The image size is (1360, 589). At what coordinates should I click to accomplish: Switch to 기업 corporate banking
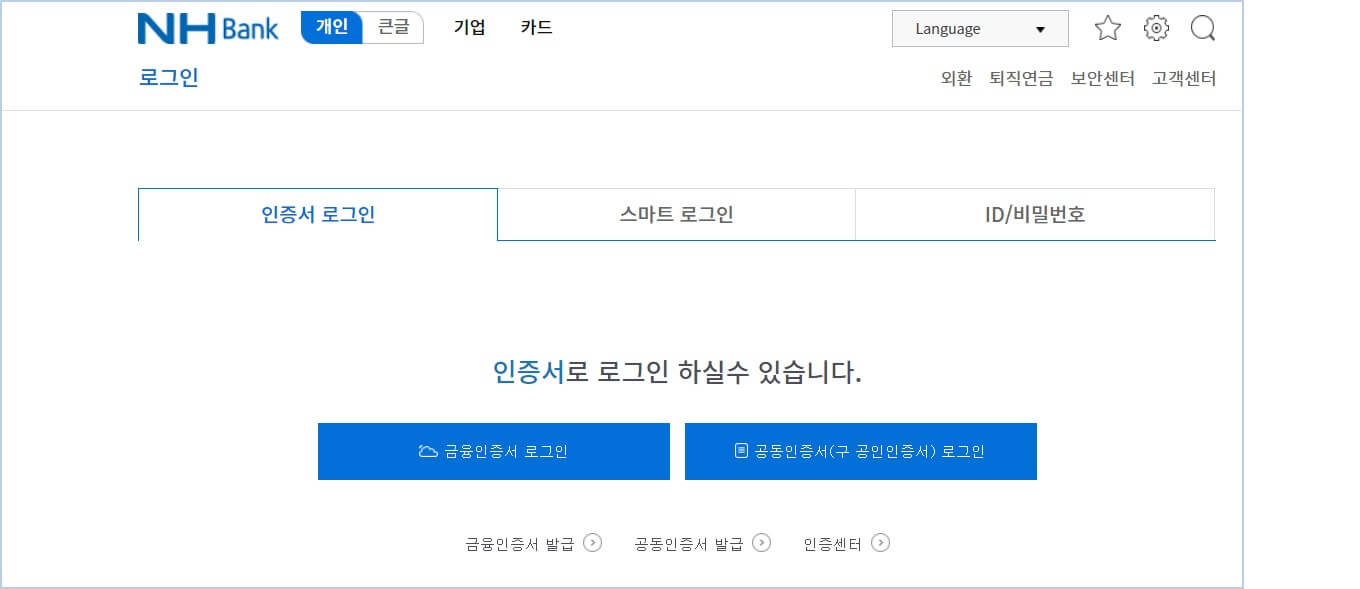(469, 28)
